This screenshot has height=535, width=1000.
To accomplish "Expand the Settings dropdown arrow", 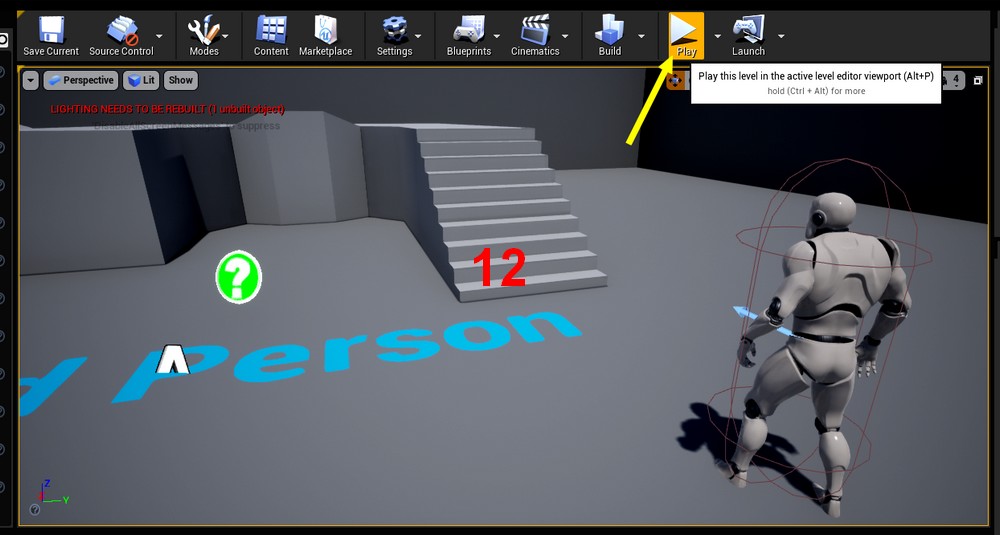I will tap(418, 36).
